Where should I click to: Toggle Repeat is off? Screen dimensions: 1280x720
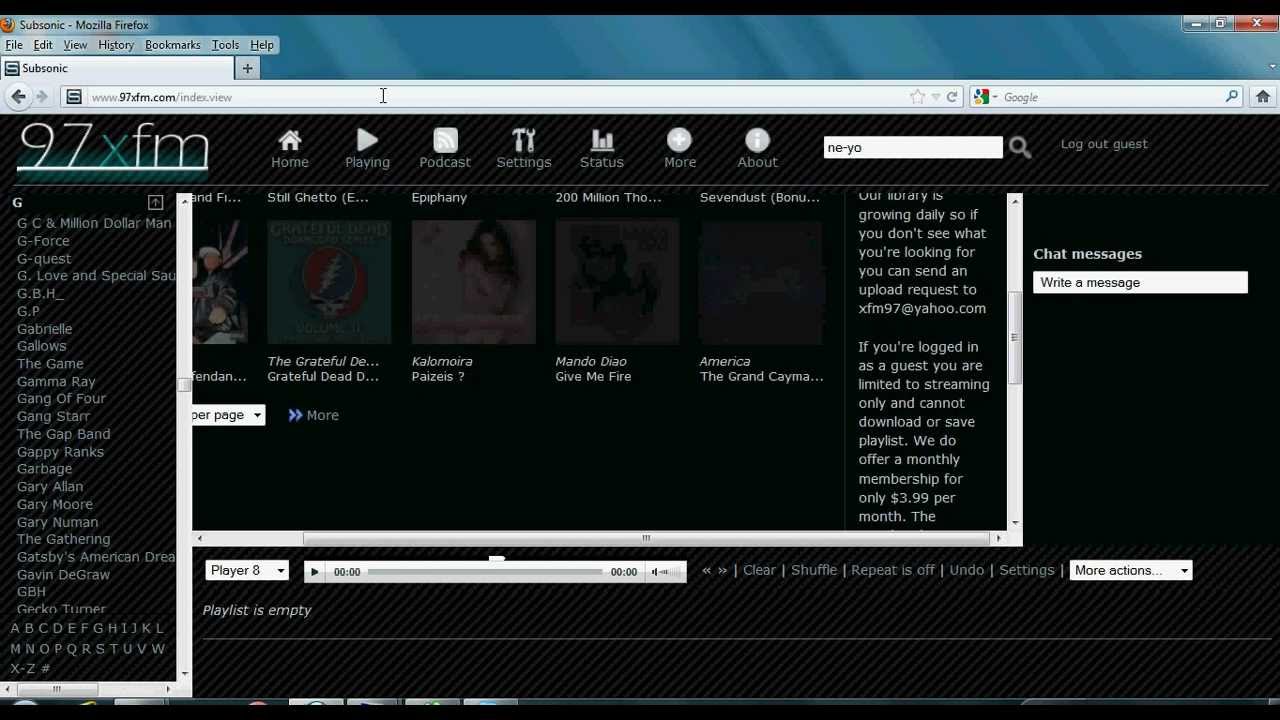point(893,570)
